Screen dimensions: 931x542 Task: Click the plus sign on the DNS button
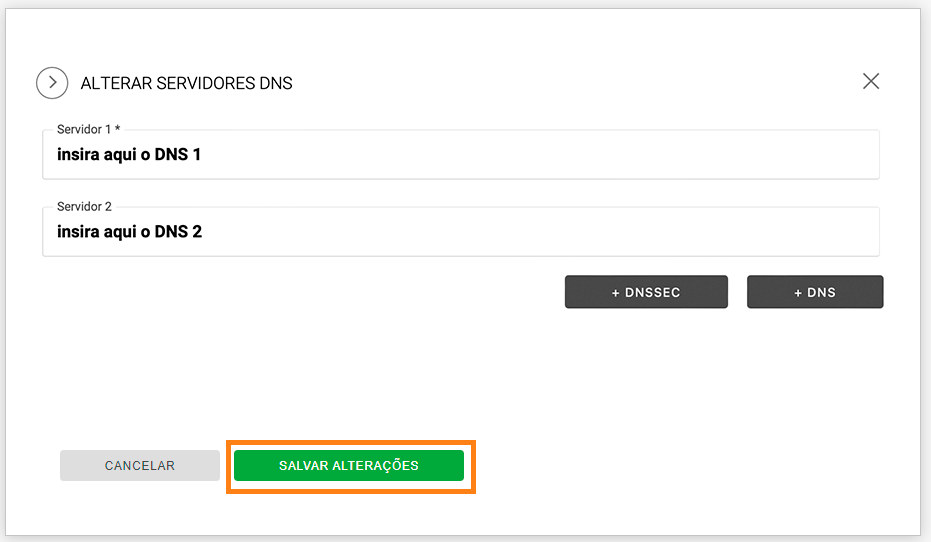coord(798,293)
